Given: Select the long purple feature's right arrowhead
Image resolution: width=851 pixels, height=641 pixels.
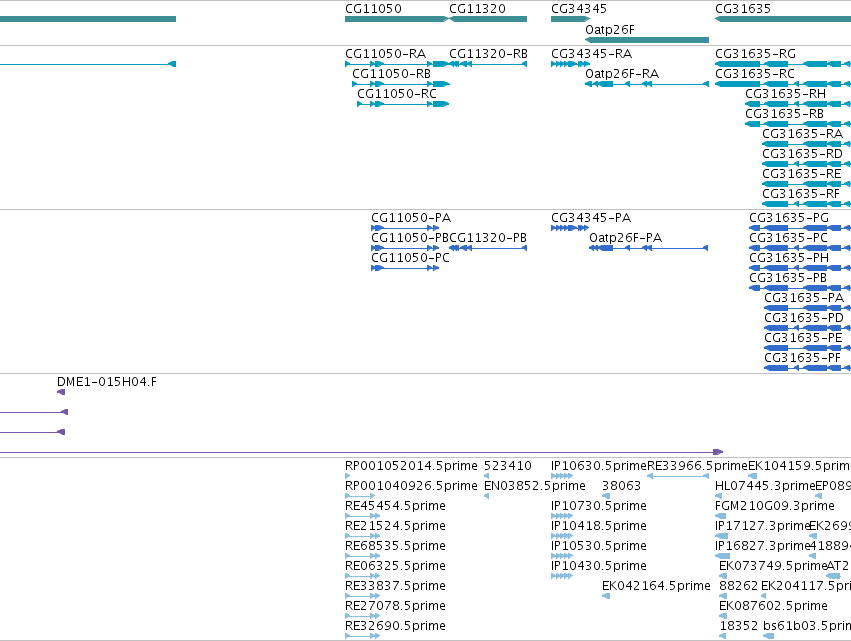Looking at the screenshot, I should tap(718, 452).
